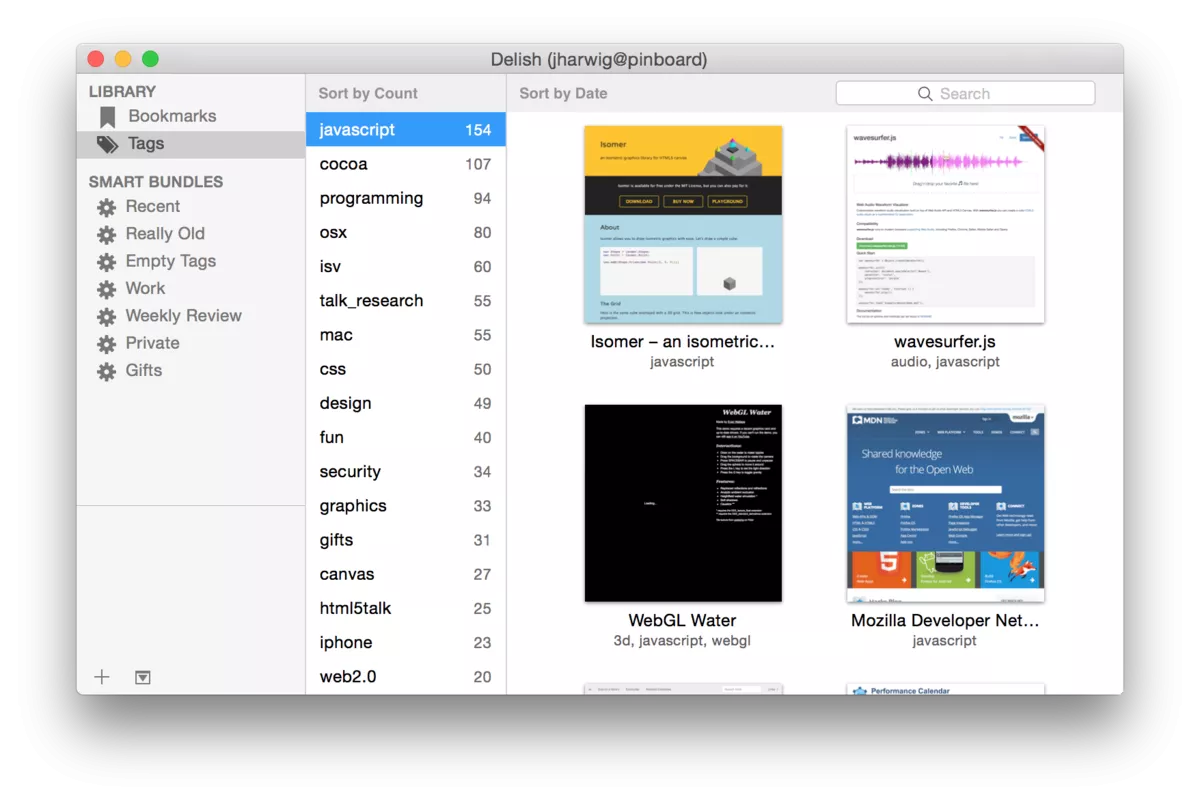Click the 'wavesurfer.js' title under its thumbnail
This screenshot has width=1200, height=804.
click(x=945, y=342)
